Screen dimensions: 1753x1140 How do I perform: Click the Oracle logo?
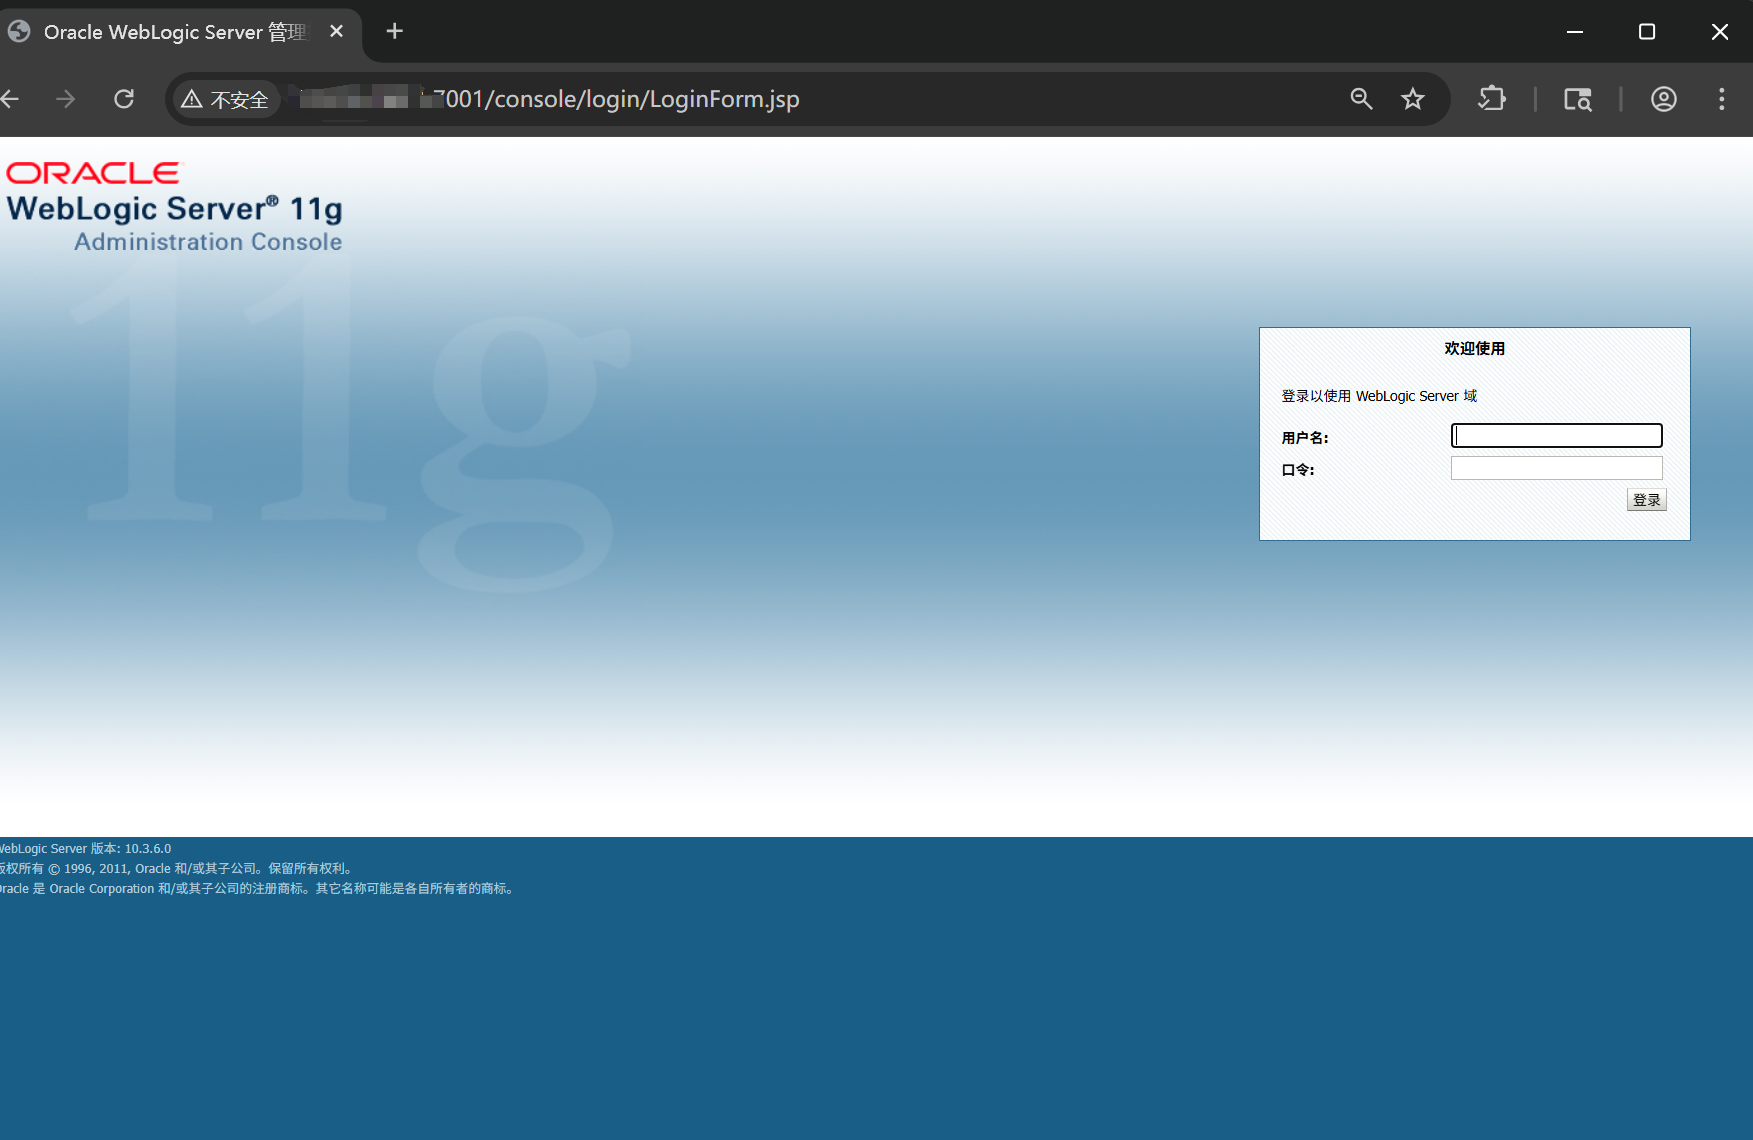coord(94,173)
